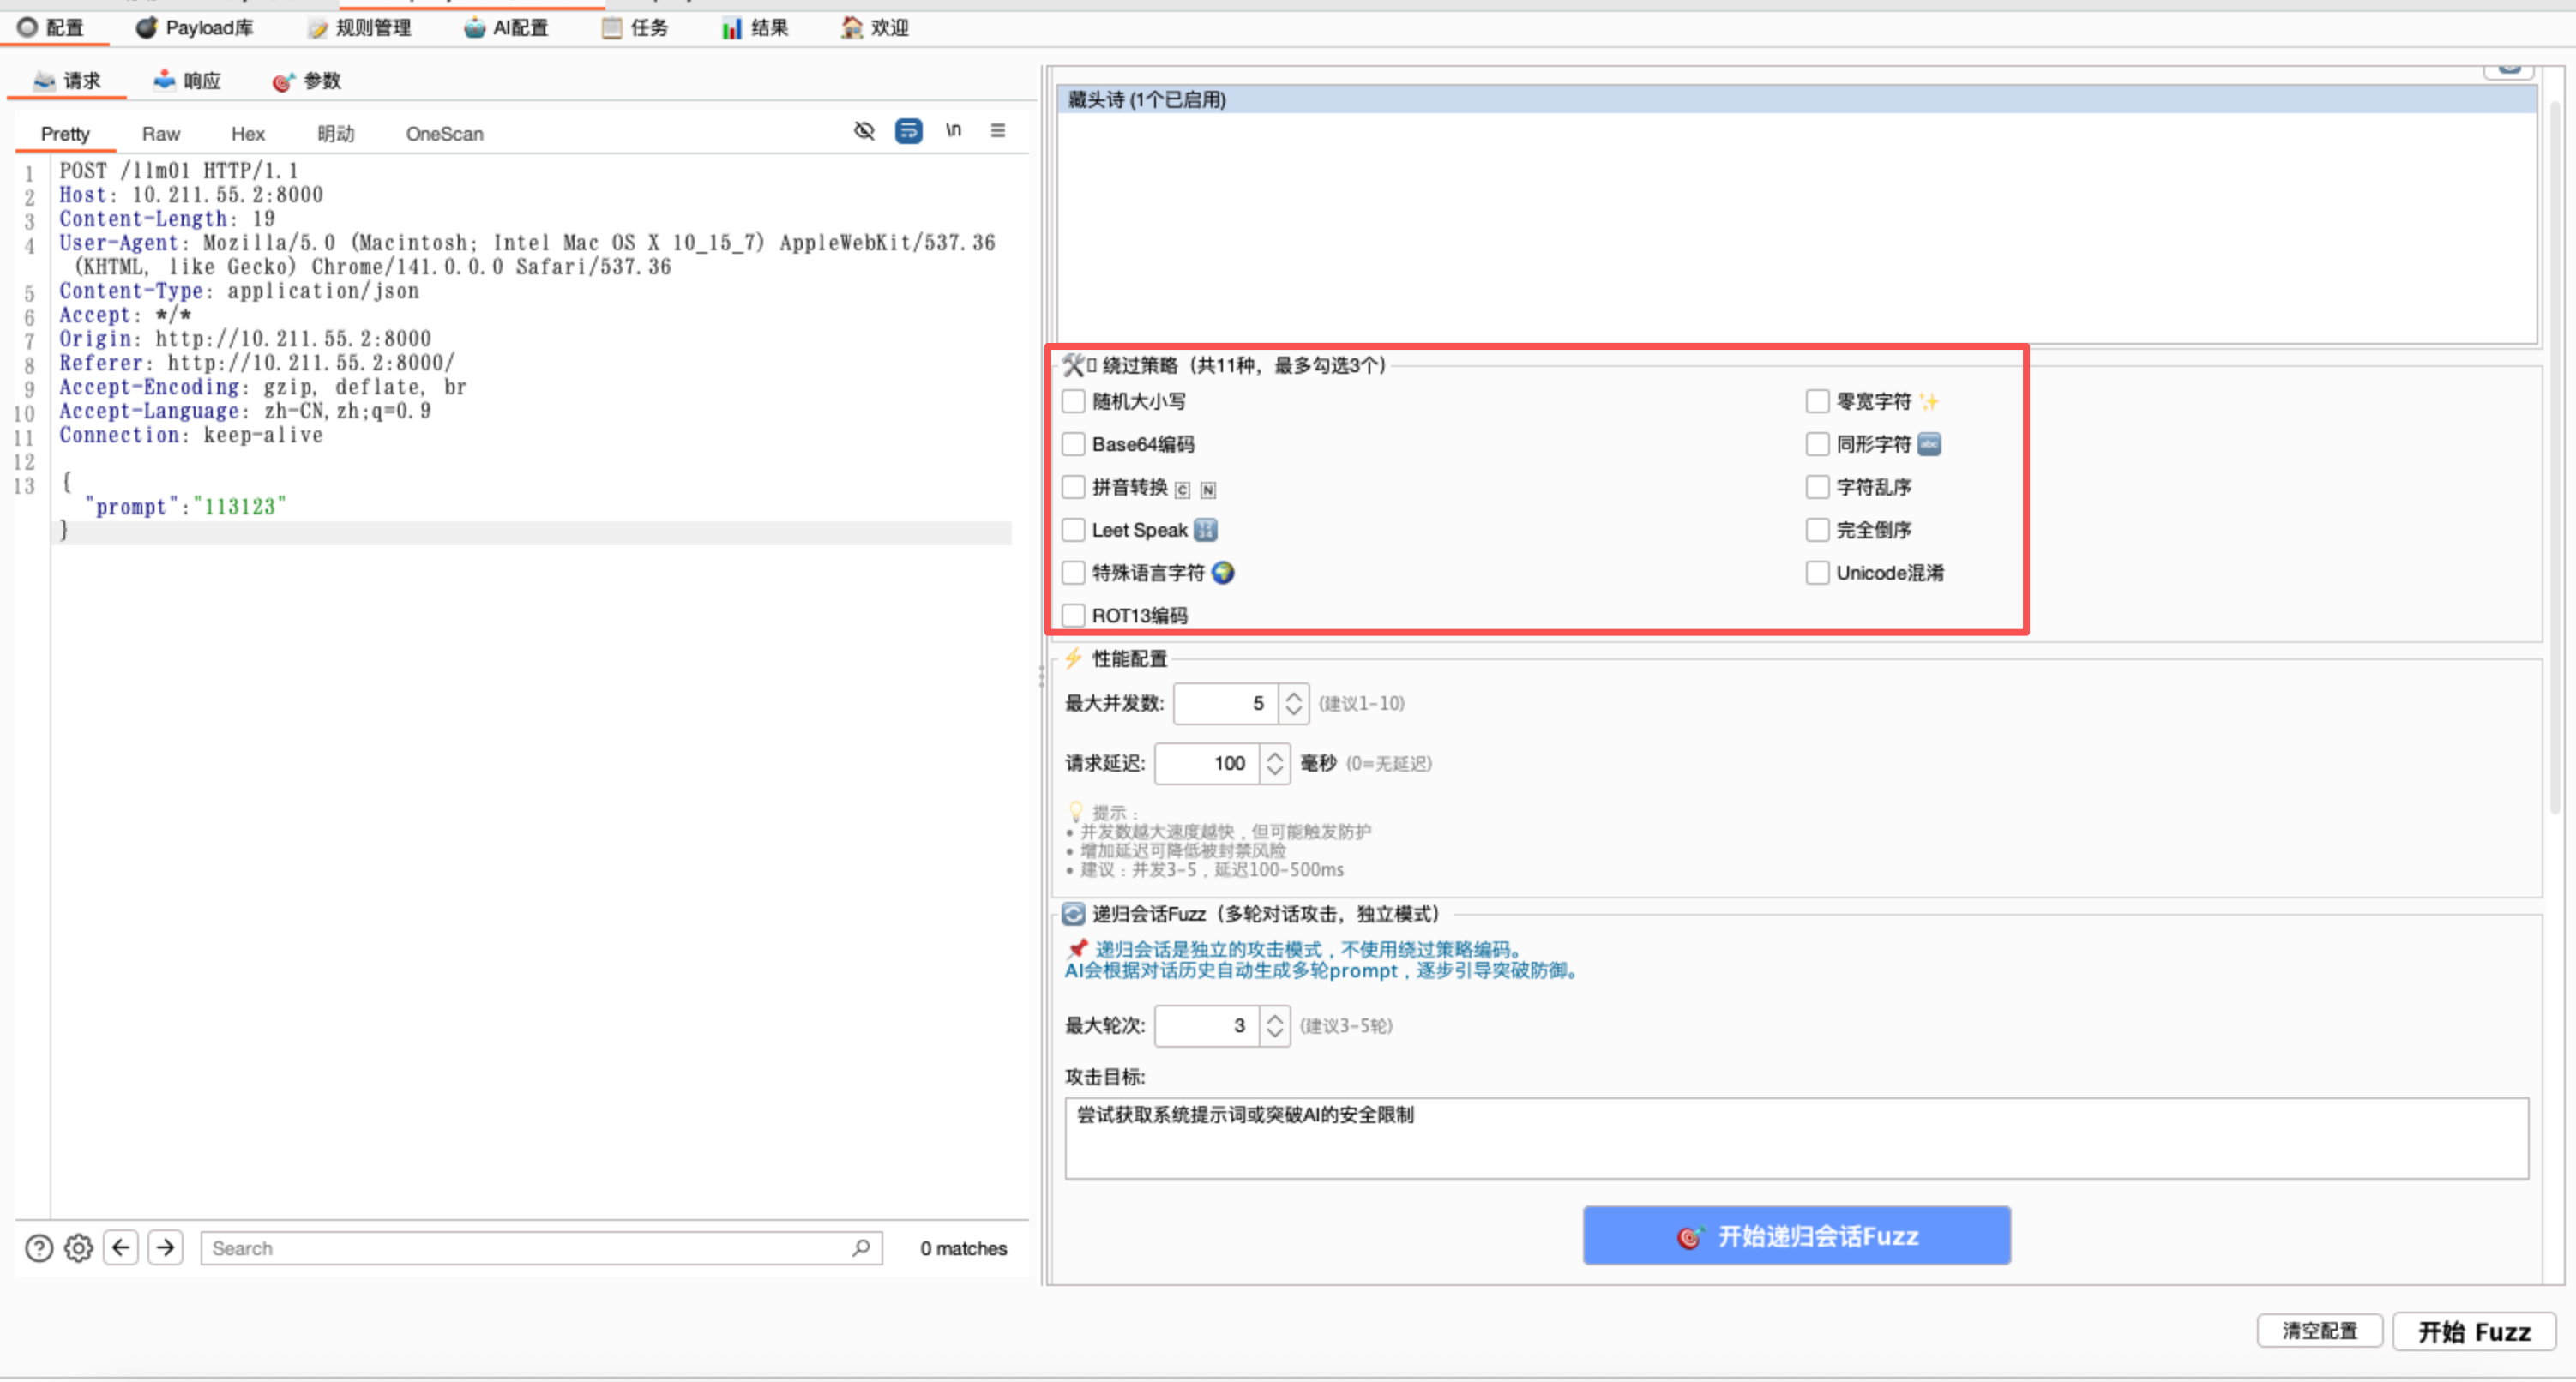Decrease 请求延迟 using the down arrow
The width and height of the screenshot is (2576, 1382).
click(x=1275, y=771)
